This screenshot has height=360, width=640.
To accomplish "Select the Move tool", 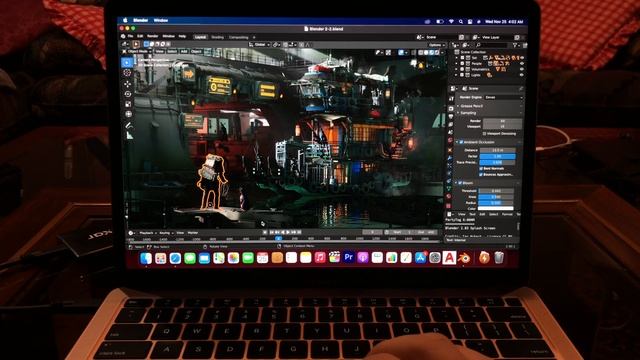I will pos(128,84).
